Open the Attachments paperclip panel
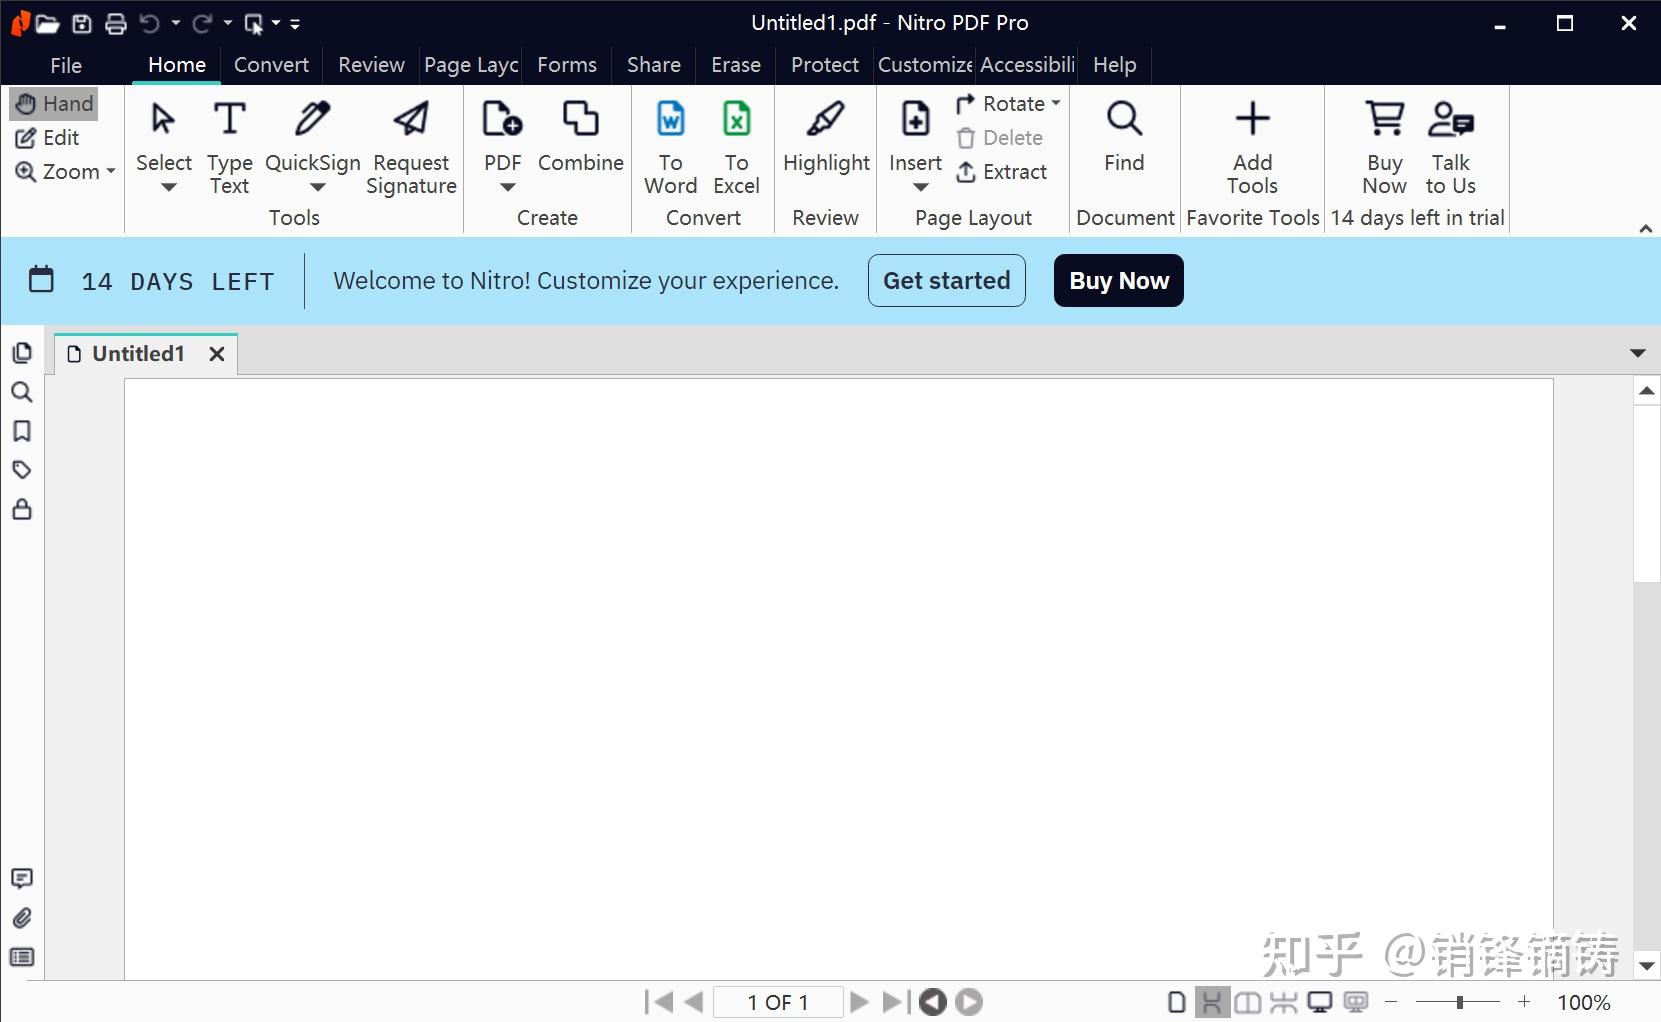 (22, 918)
